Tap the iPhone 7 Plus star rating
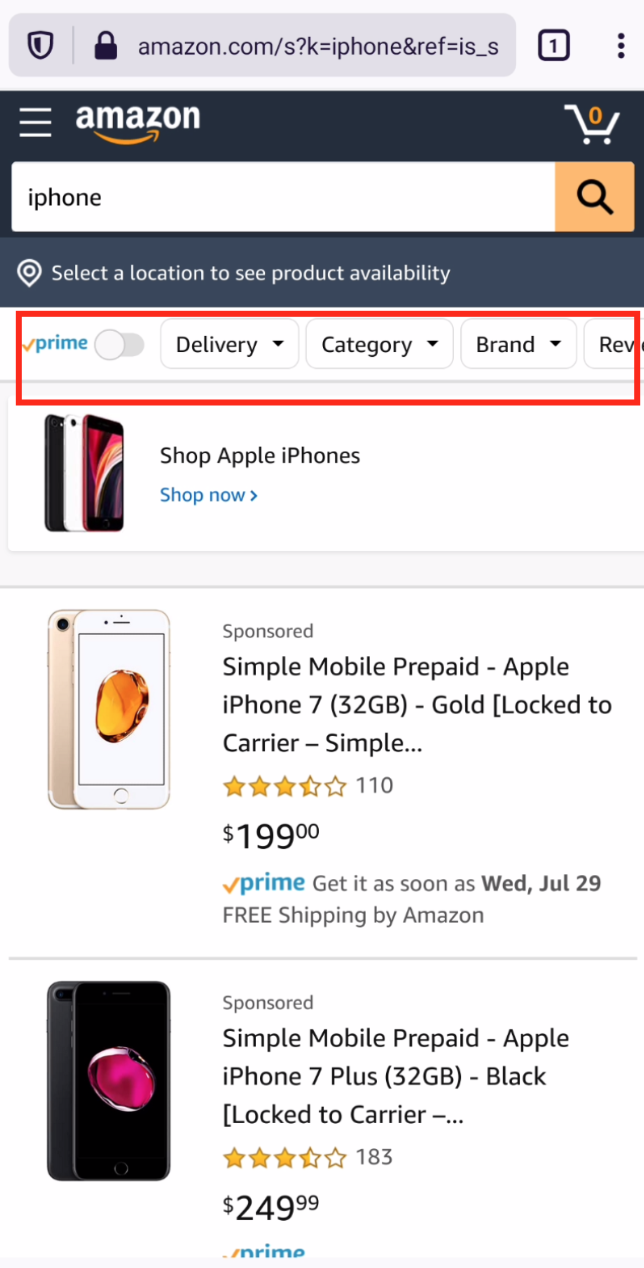 click(x=286, y=1157)
